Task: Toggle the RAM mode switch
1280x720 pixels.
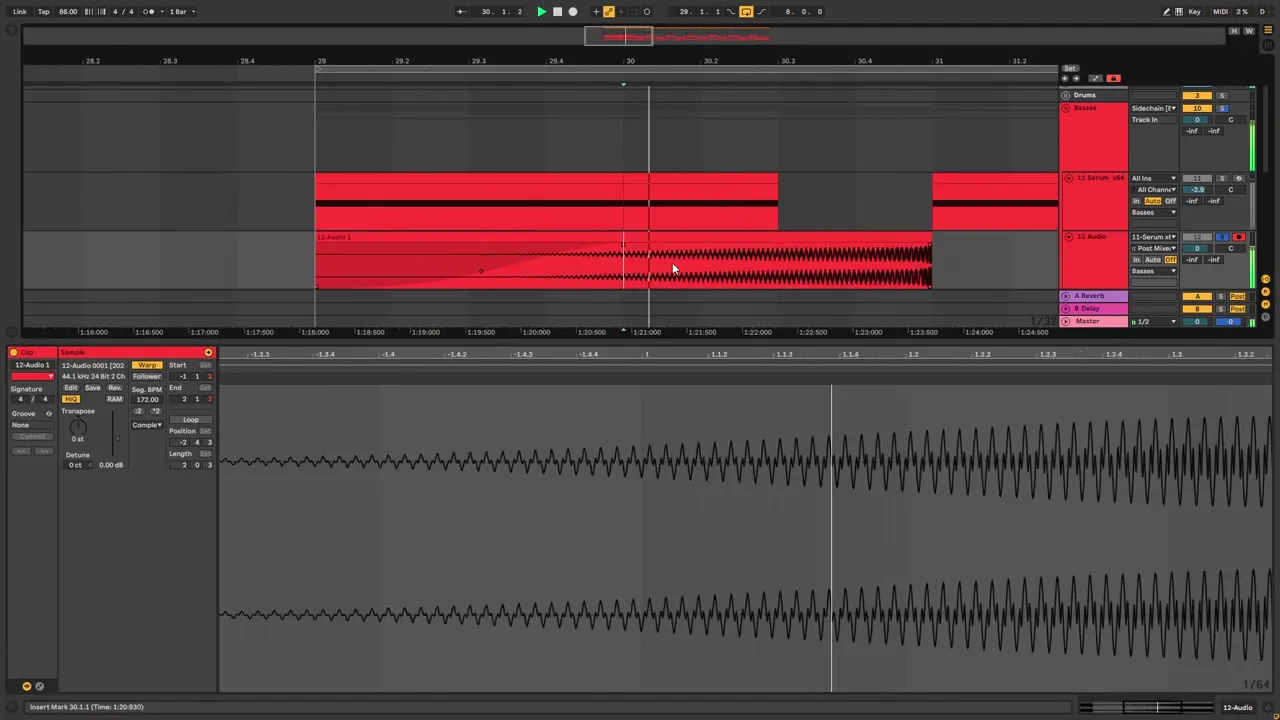Action: tap(115, 399)
